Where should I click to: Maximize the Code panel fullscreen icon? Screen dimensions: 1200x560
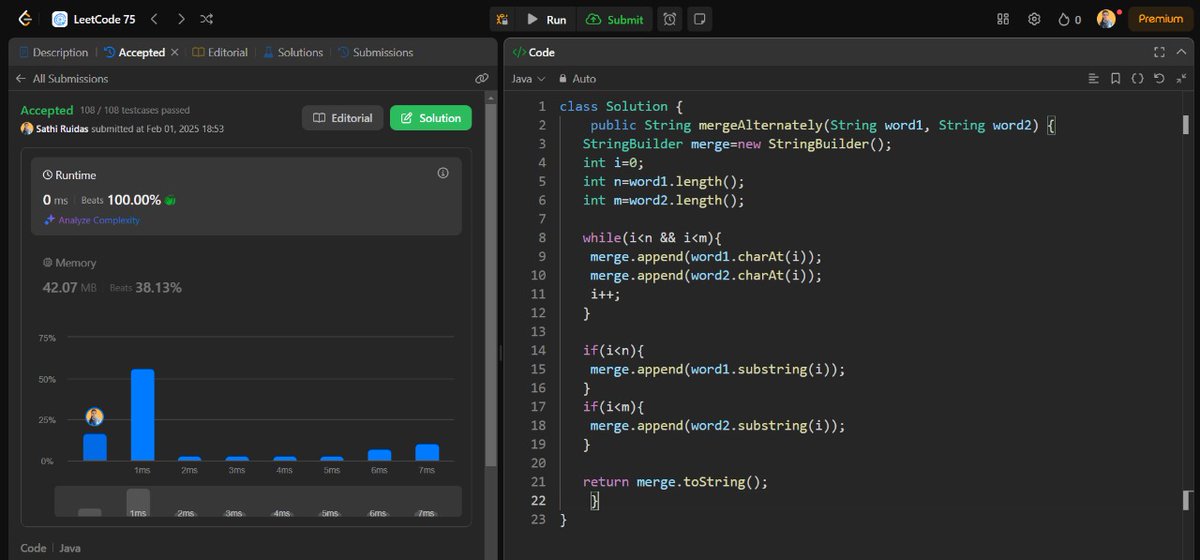1159,52
